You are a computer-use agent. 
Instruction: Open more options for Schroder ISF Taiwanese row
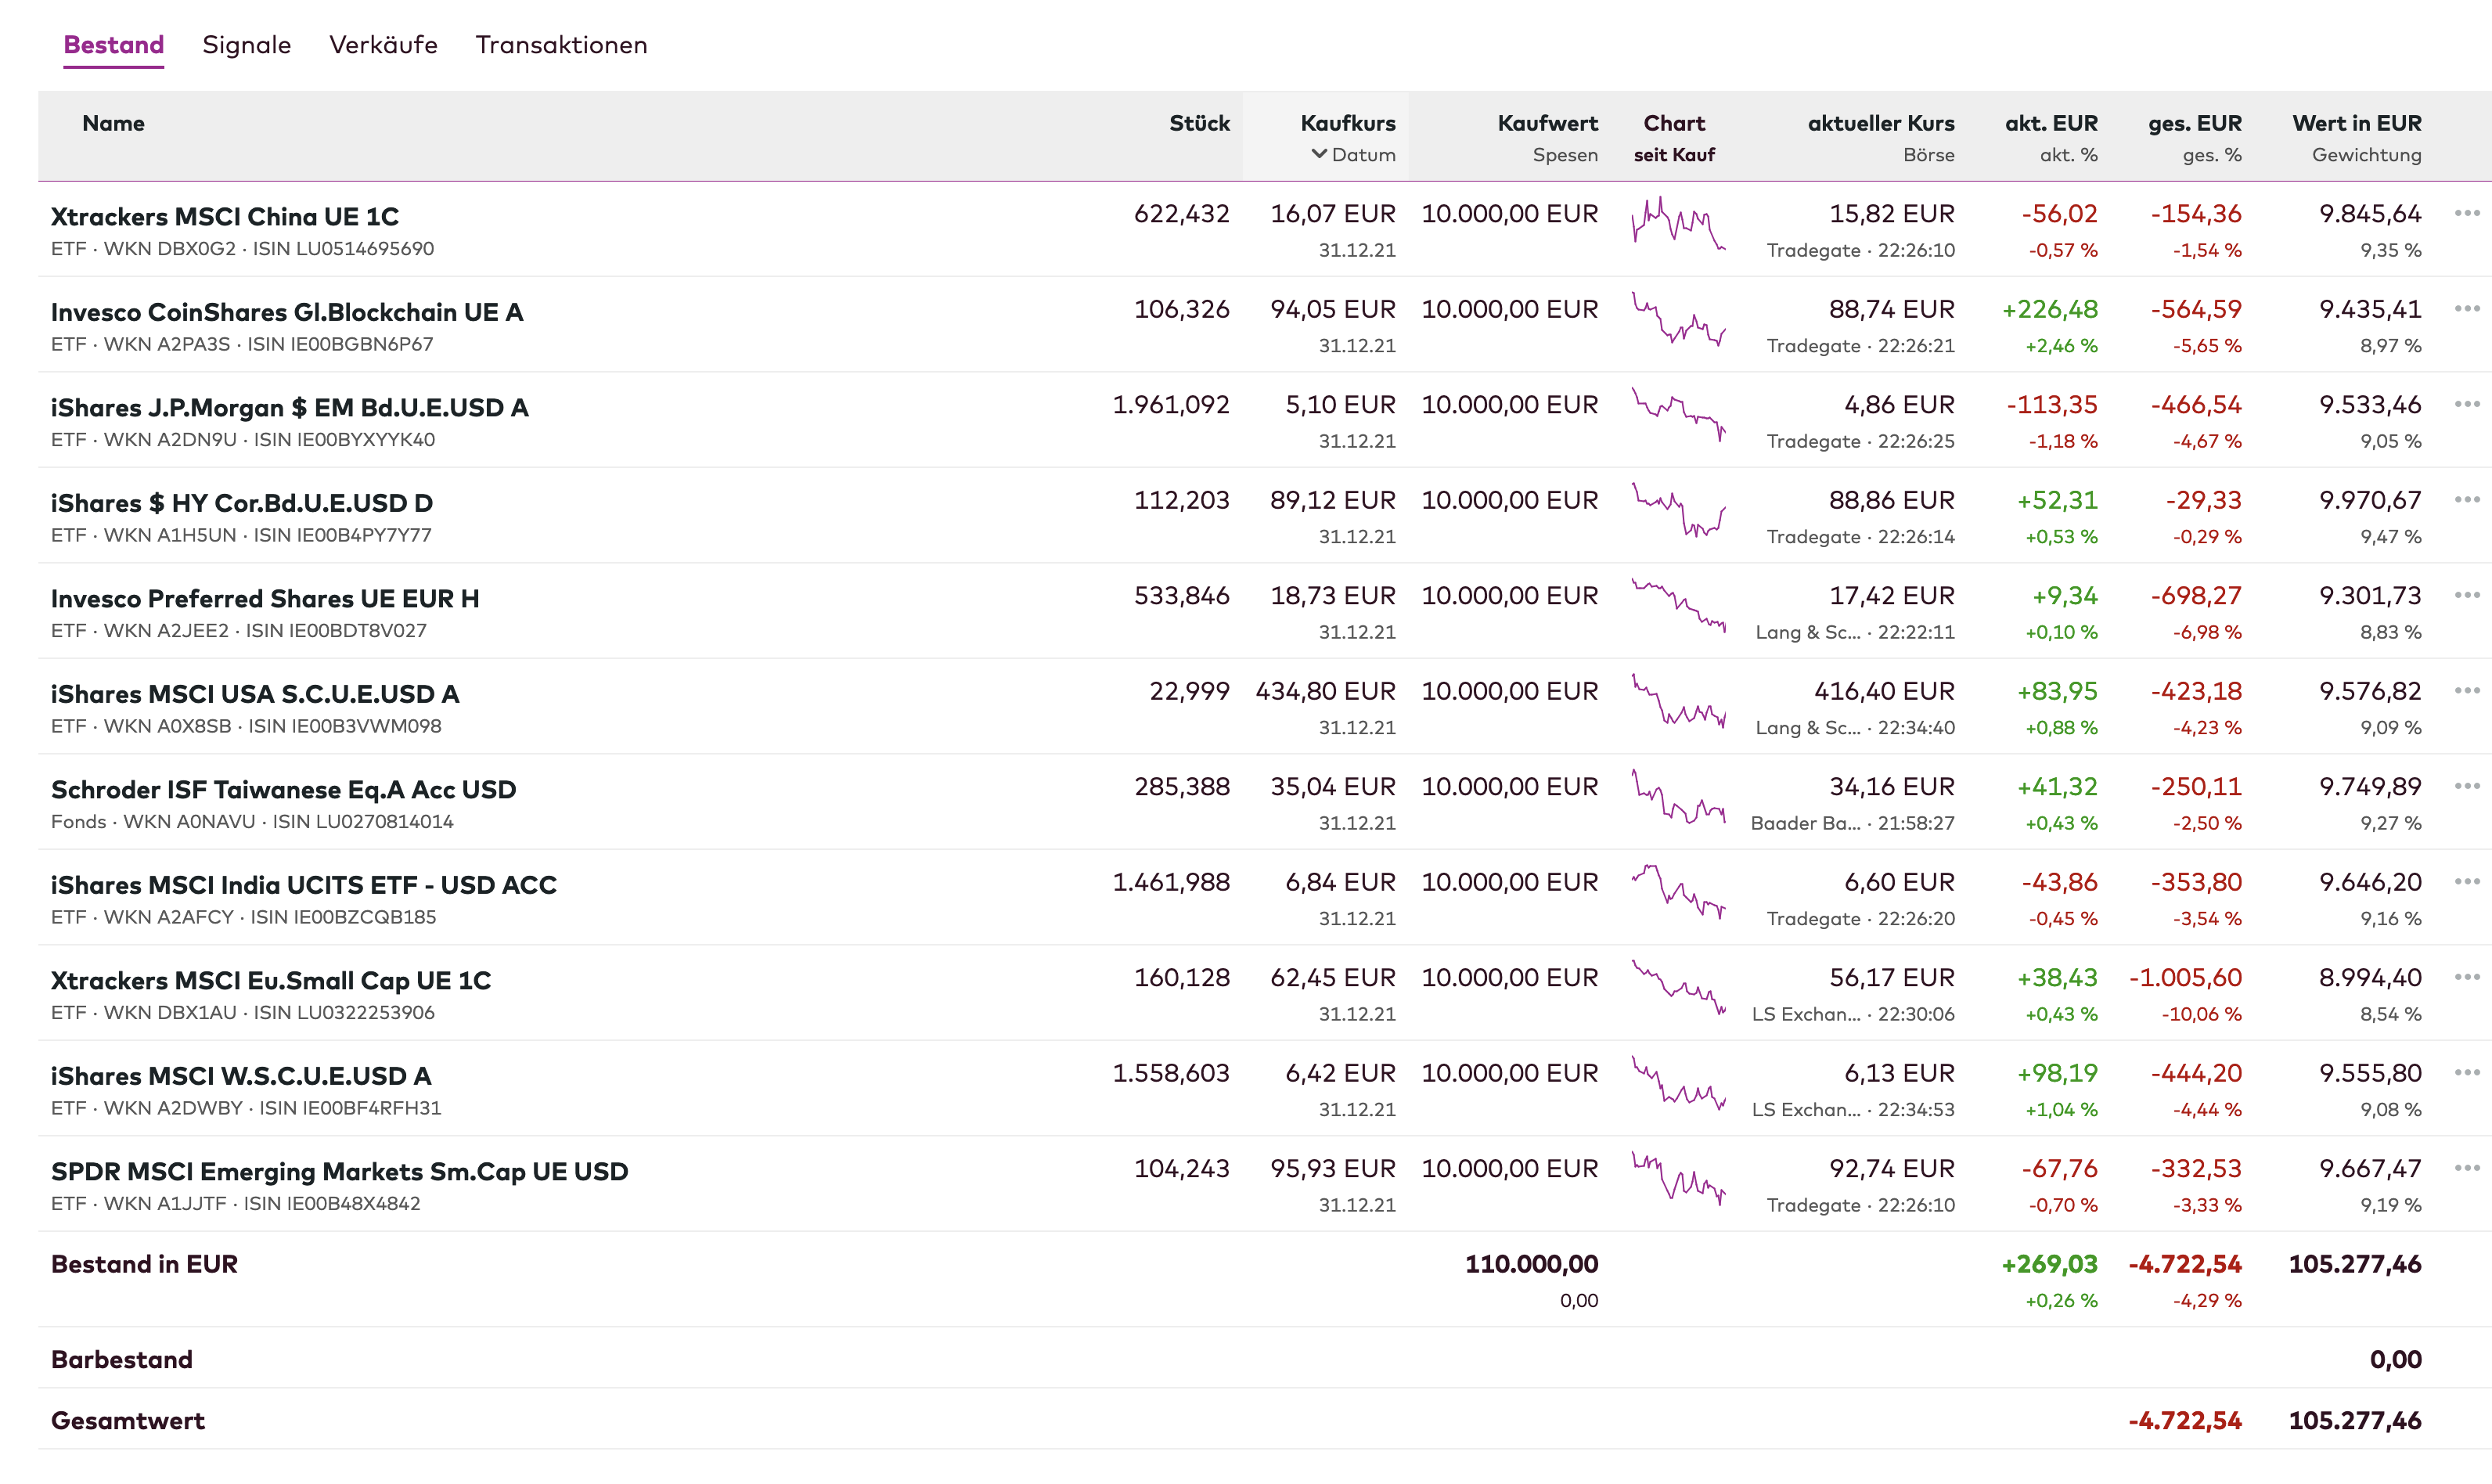coord(2466,786)
